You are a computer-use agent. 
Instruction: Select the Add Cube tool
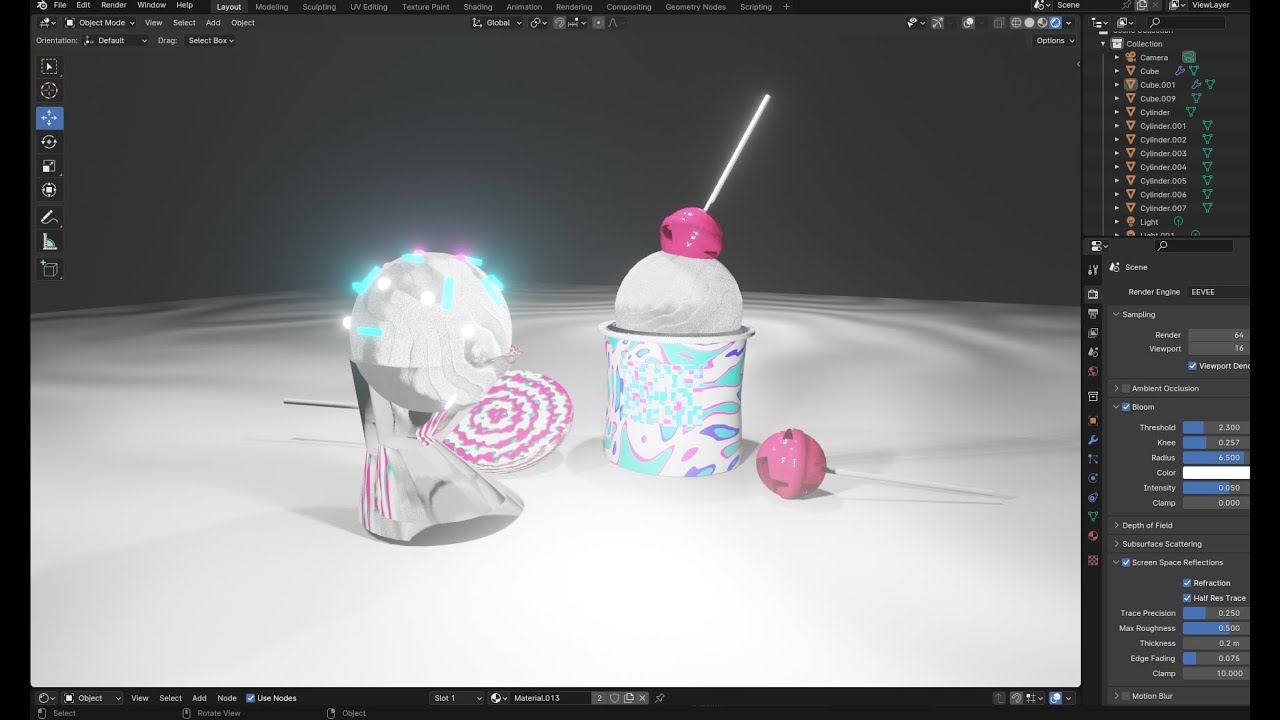pos(49,268)
